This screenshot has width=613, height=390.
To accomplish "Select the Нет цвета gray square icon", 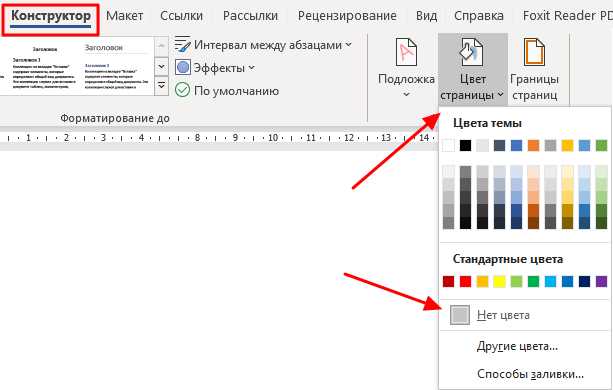I will (460, 315).
